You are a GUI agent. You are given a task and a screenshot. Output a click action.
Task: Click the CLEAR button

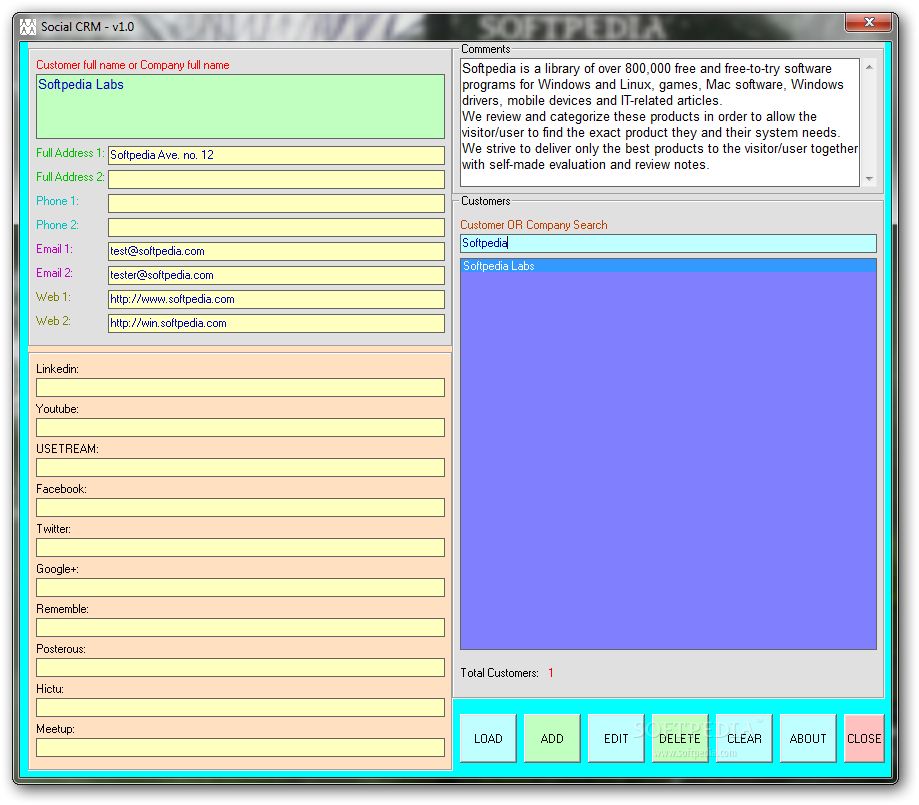[744, 738]
